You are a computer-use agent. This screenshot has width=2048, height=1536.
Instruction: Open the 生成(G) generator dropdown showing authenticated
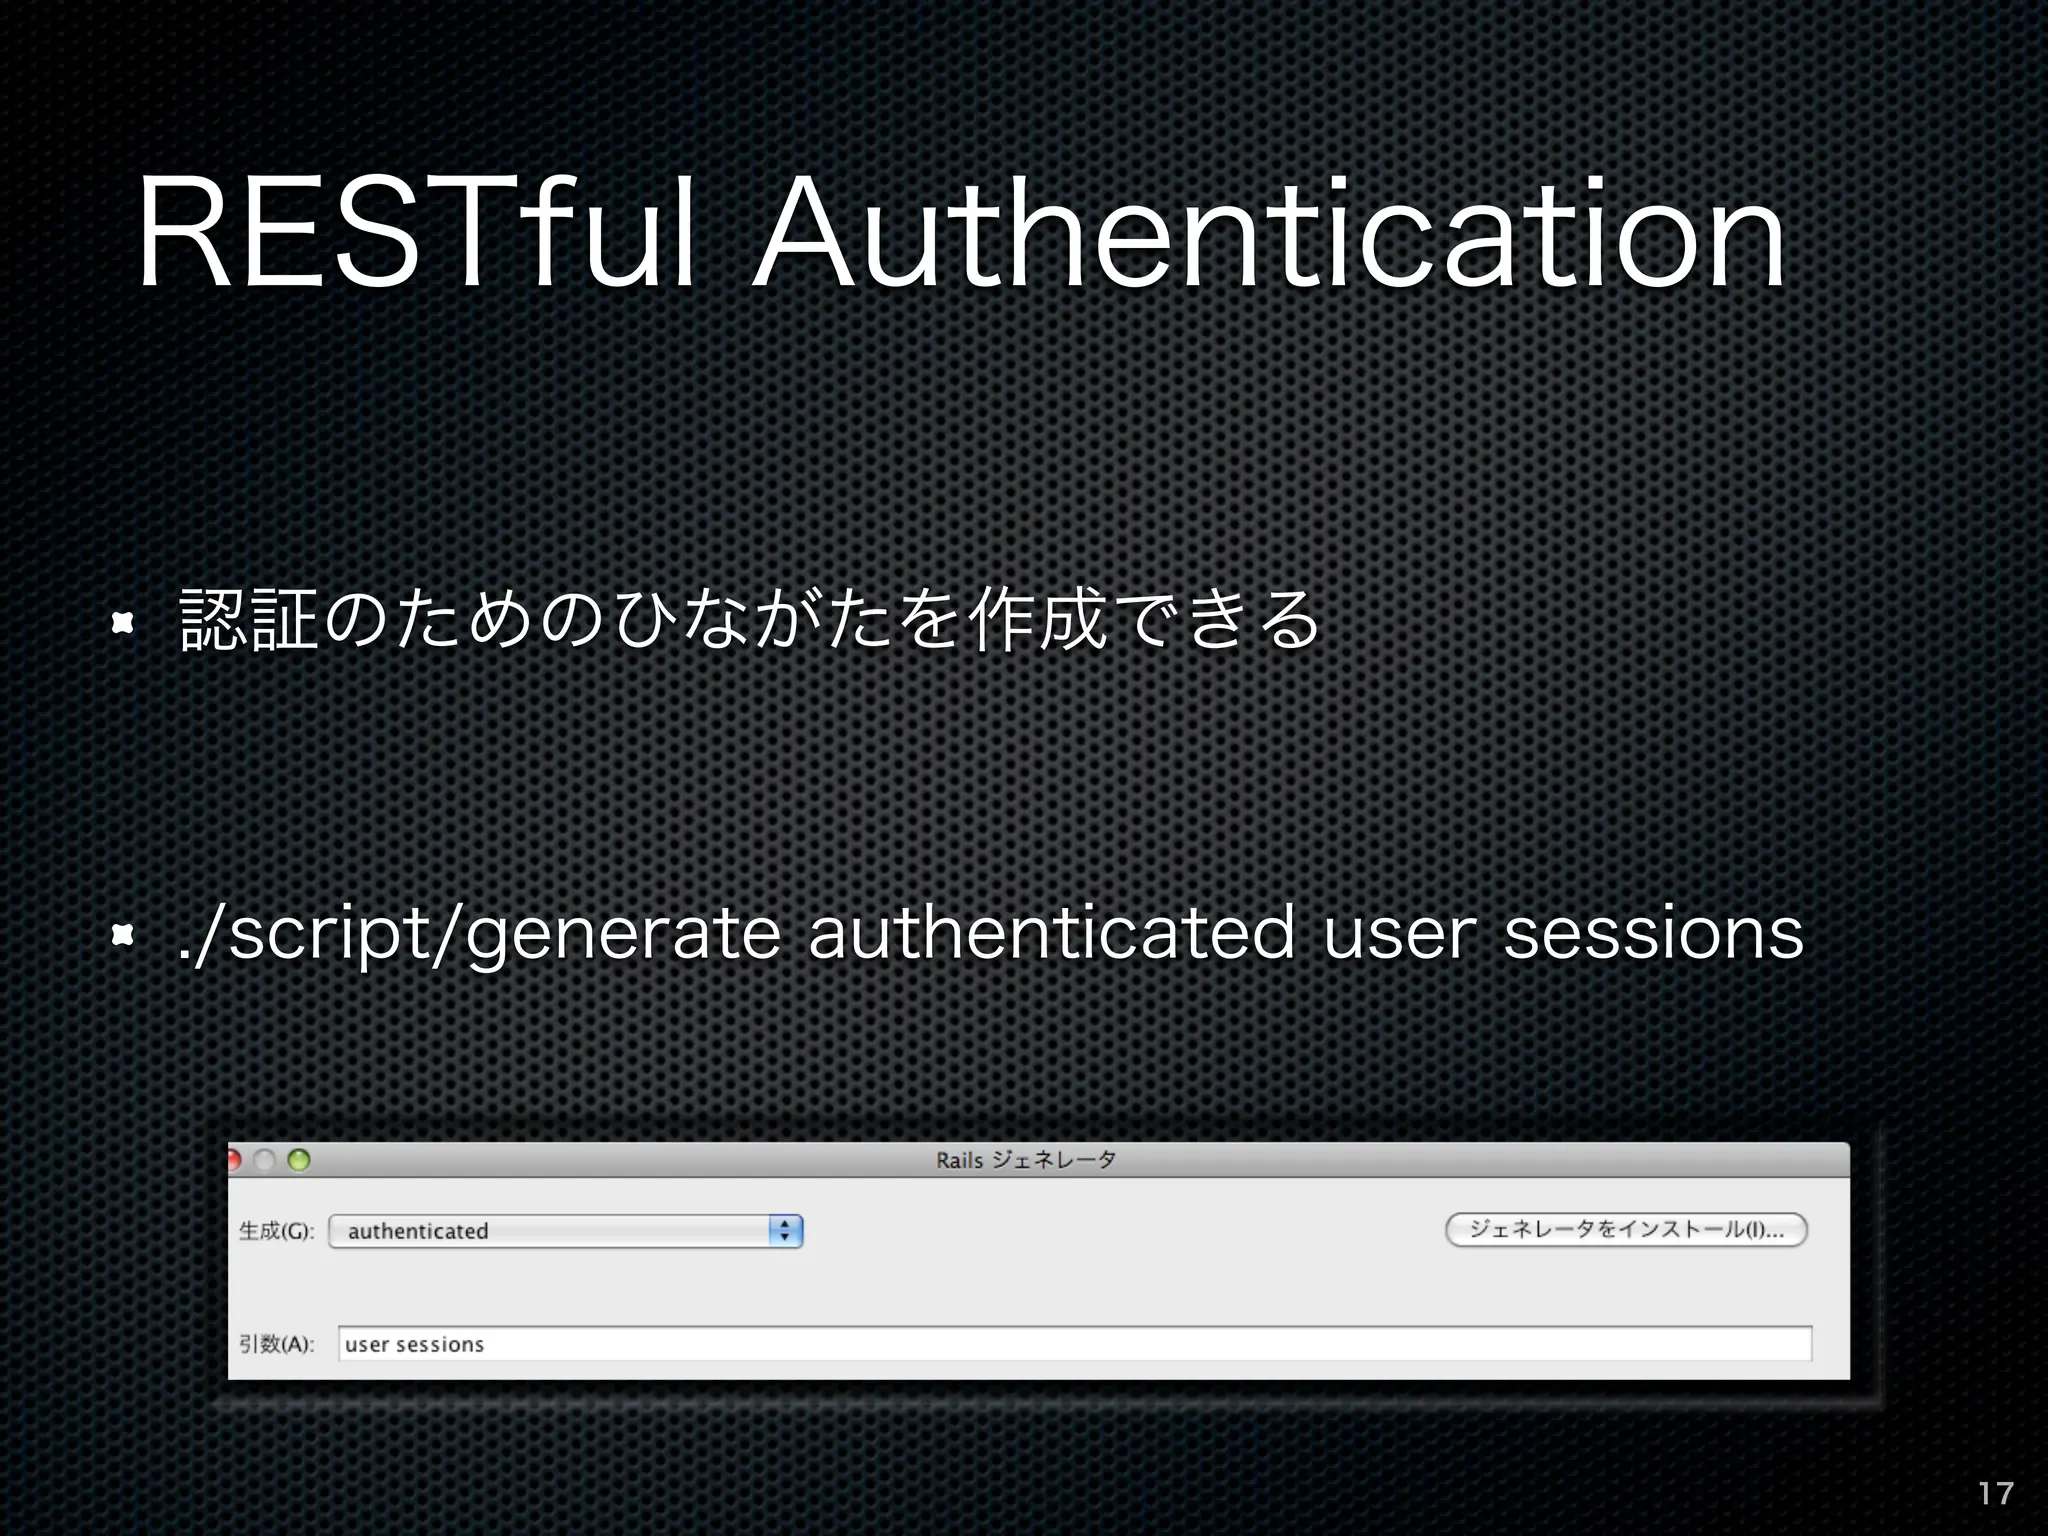566,1231
